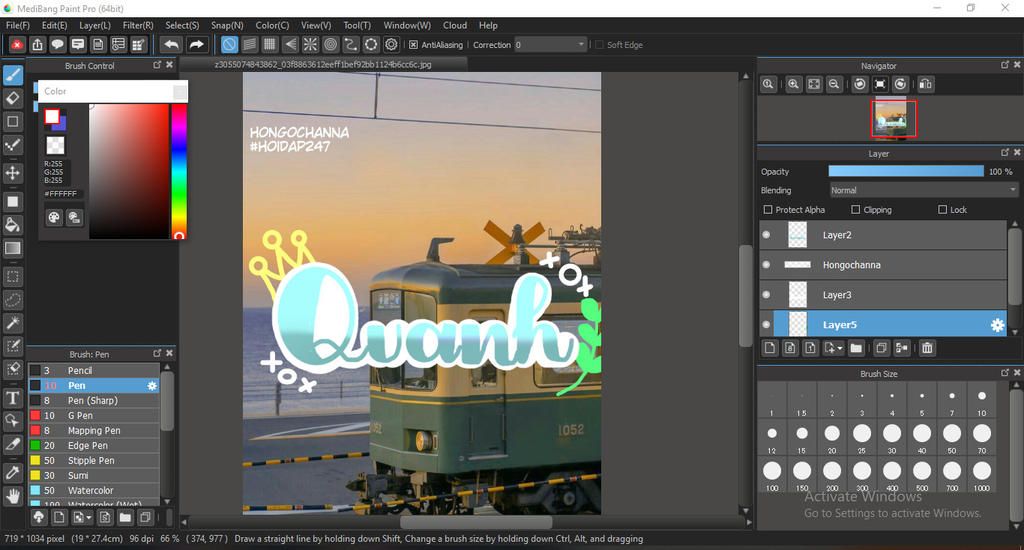Flip canvas view in Navigator
1024x550 pixels.
tap(925, 84)
